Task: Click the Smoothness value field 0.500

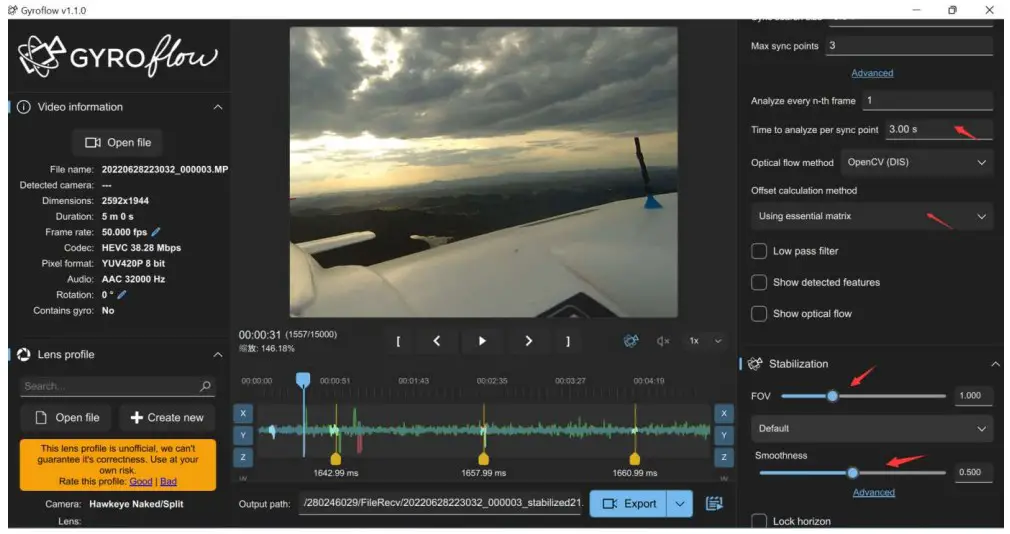Action: (x=973, y=472)
